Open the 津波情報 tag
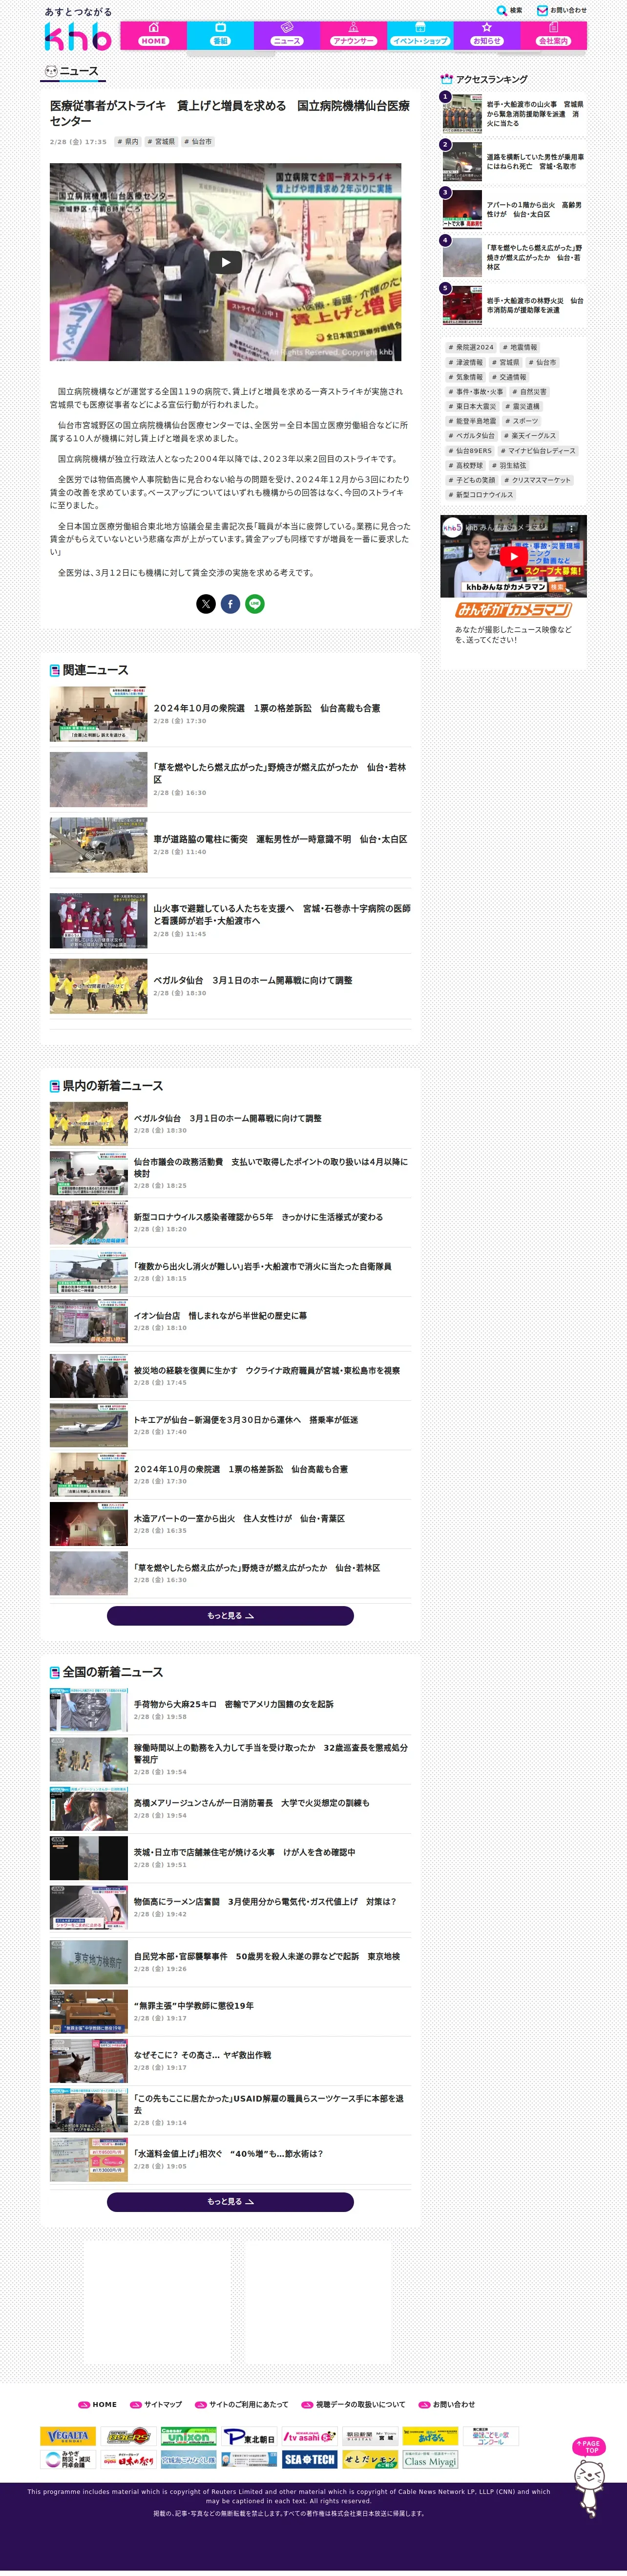This screenshot has width=627, height=2576. coord(466,362)
